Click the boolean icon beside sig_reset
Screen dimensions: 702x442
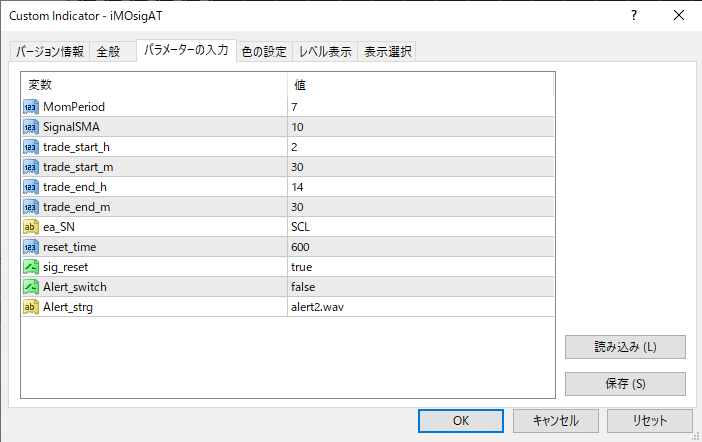30,267
